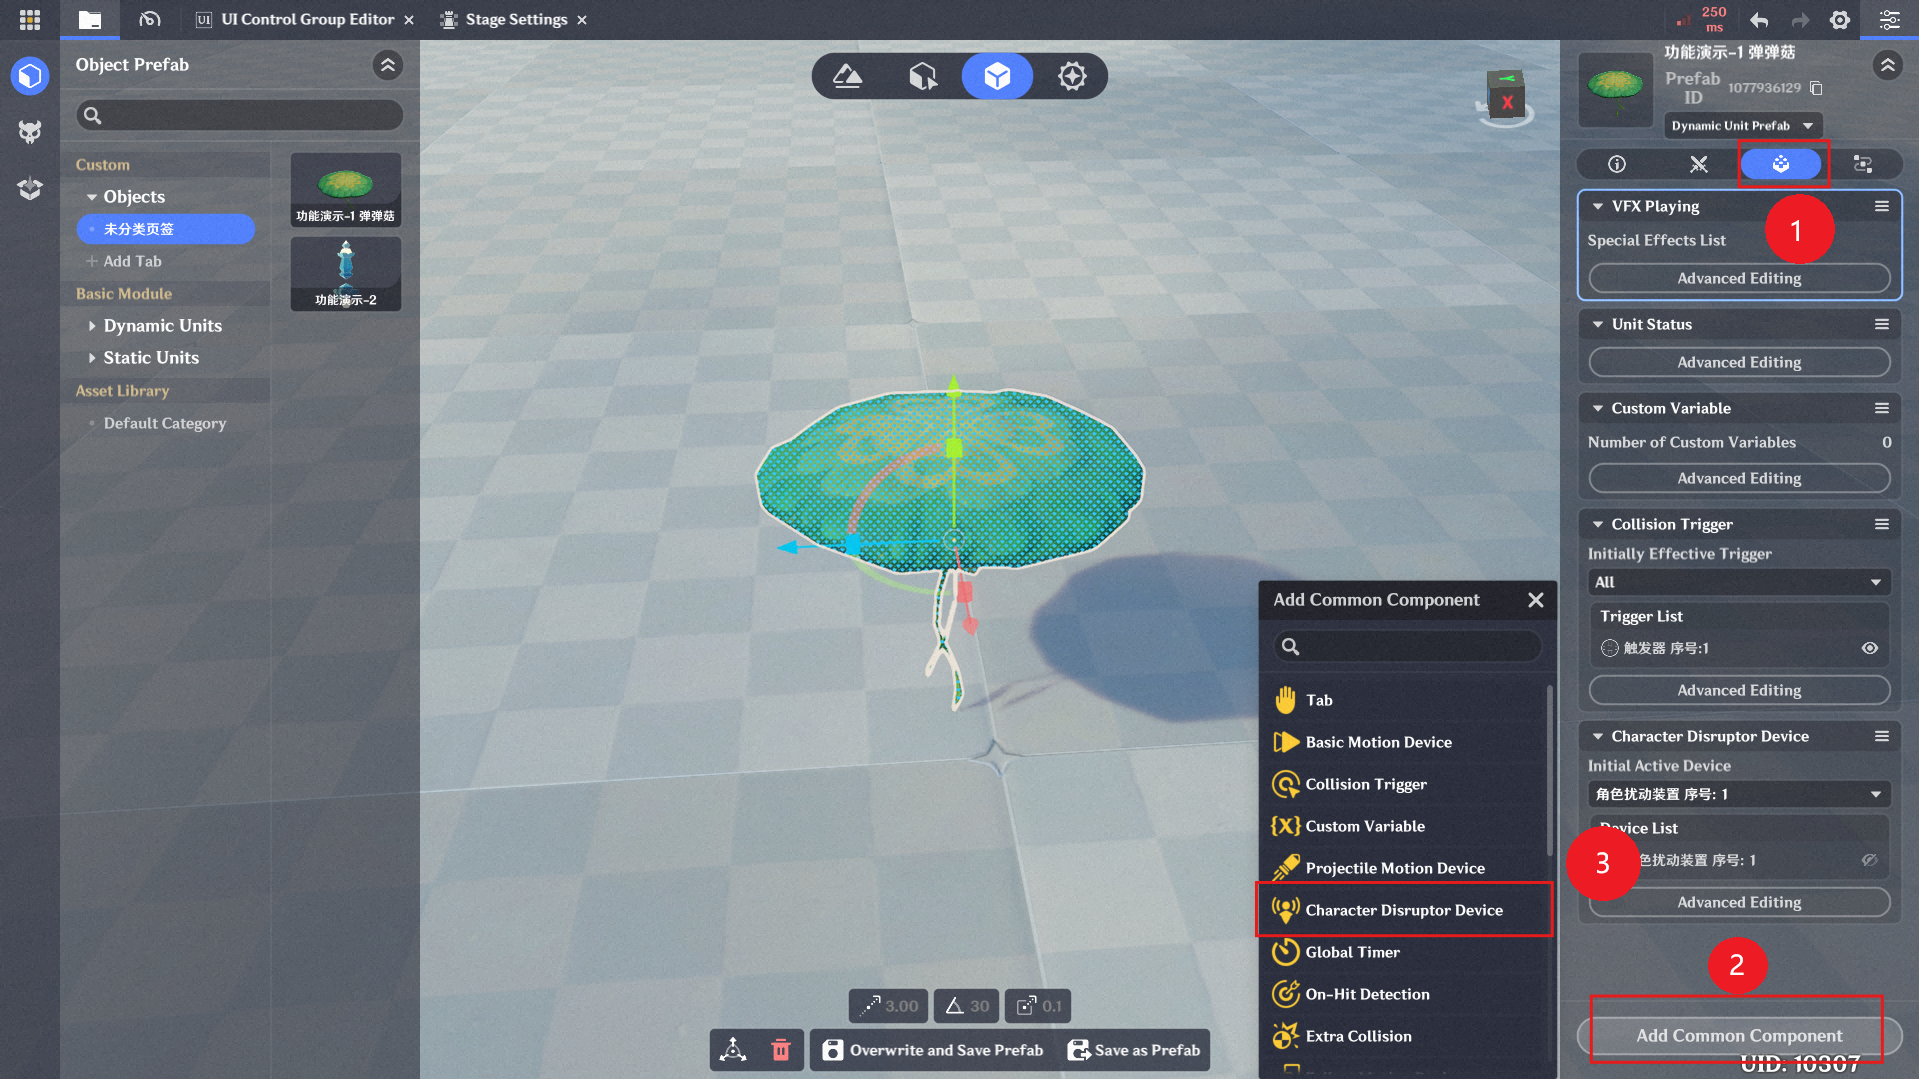Select the cube-with-cursor selection mode

tap(923, 76)
